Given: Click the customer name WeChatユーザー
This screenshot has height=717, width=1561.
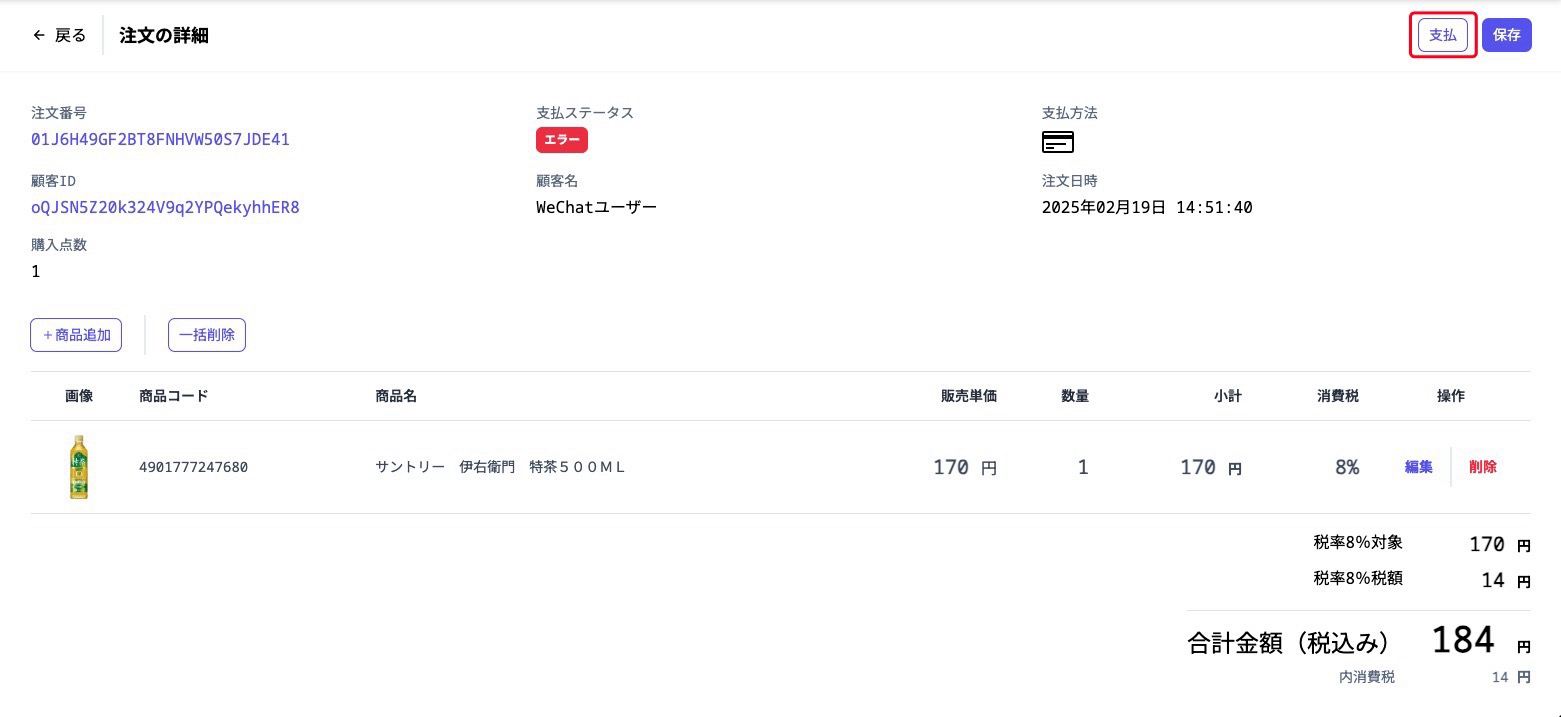Looking at the screenshot, I should point(596,207).
